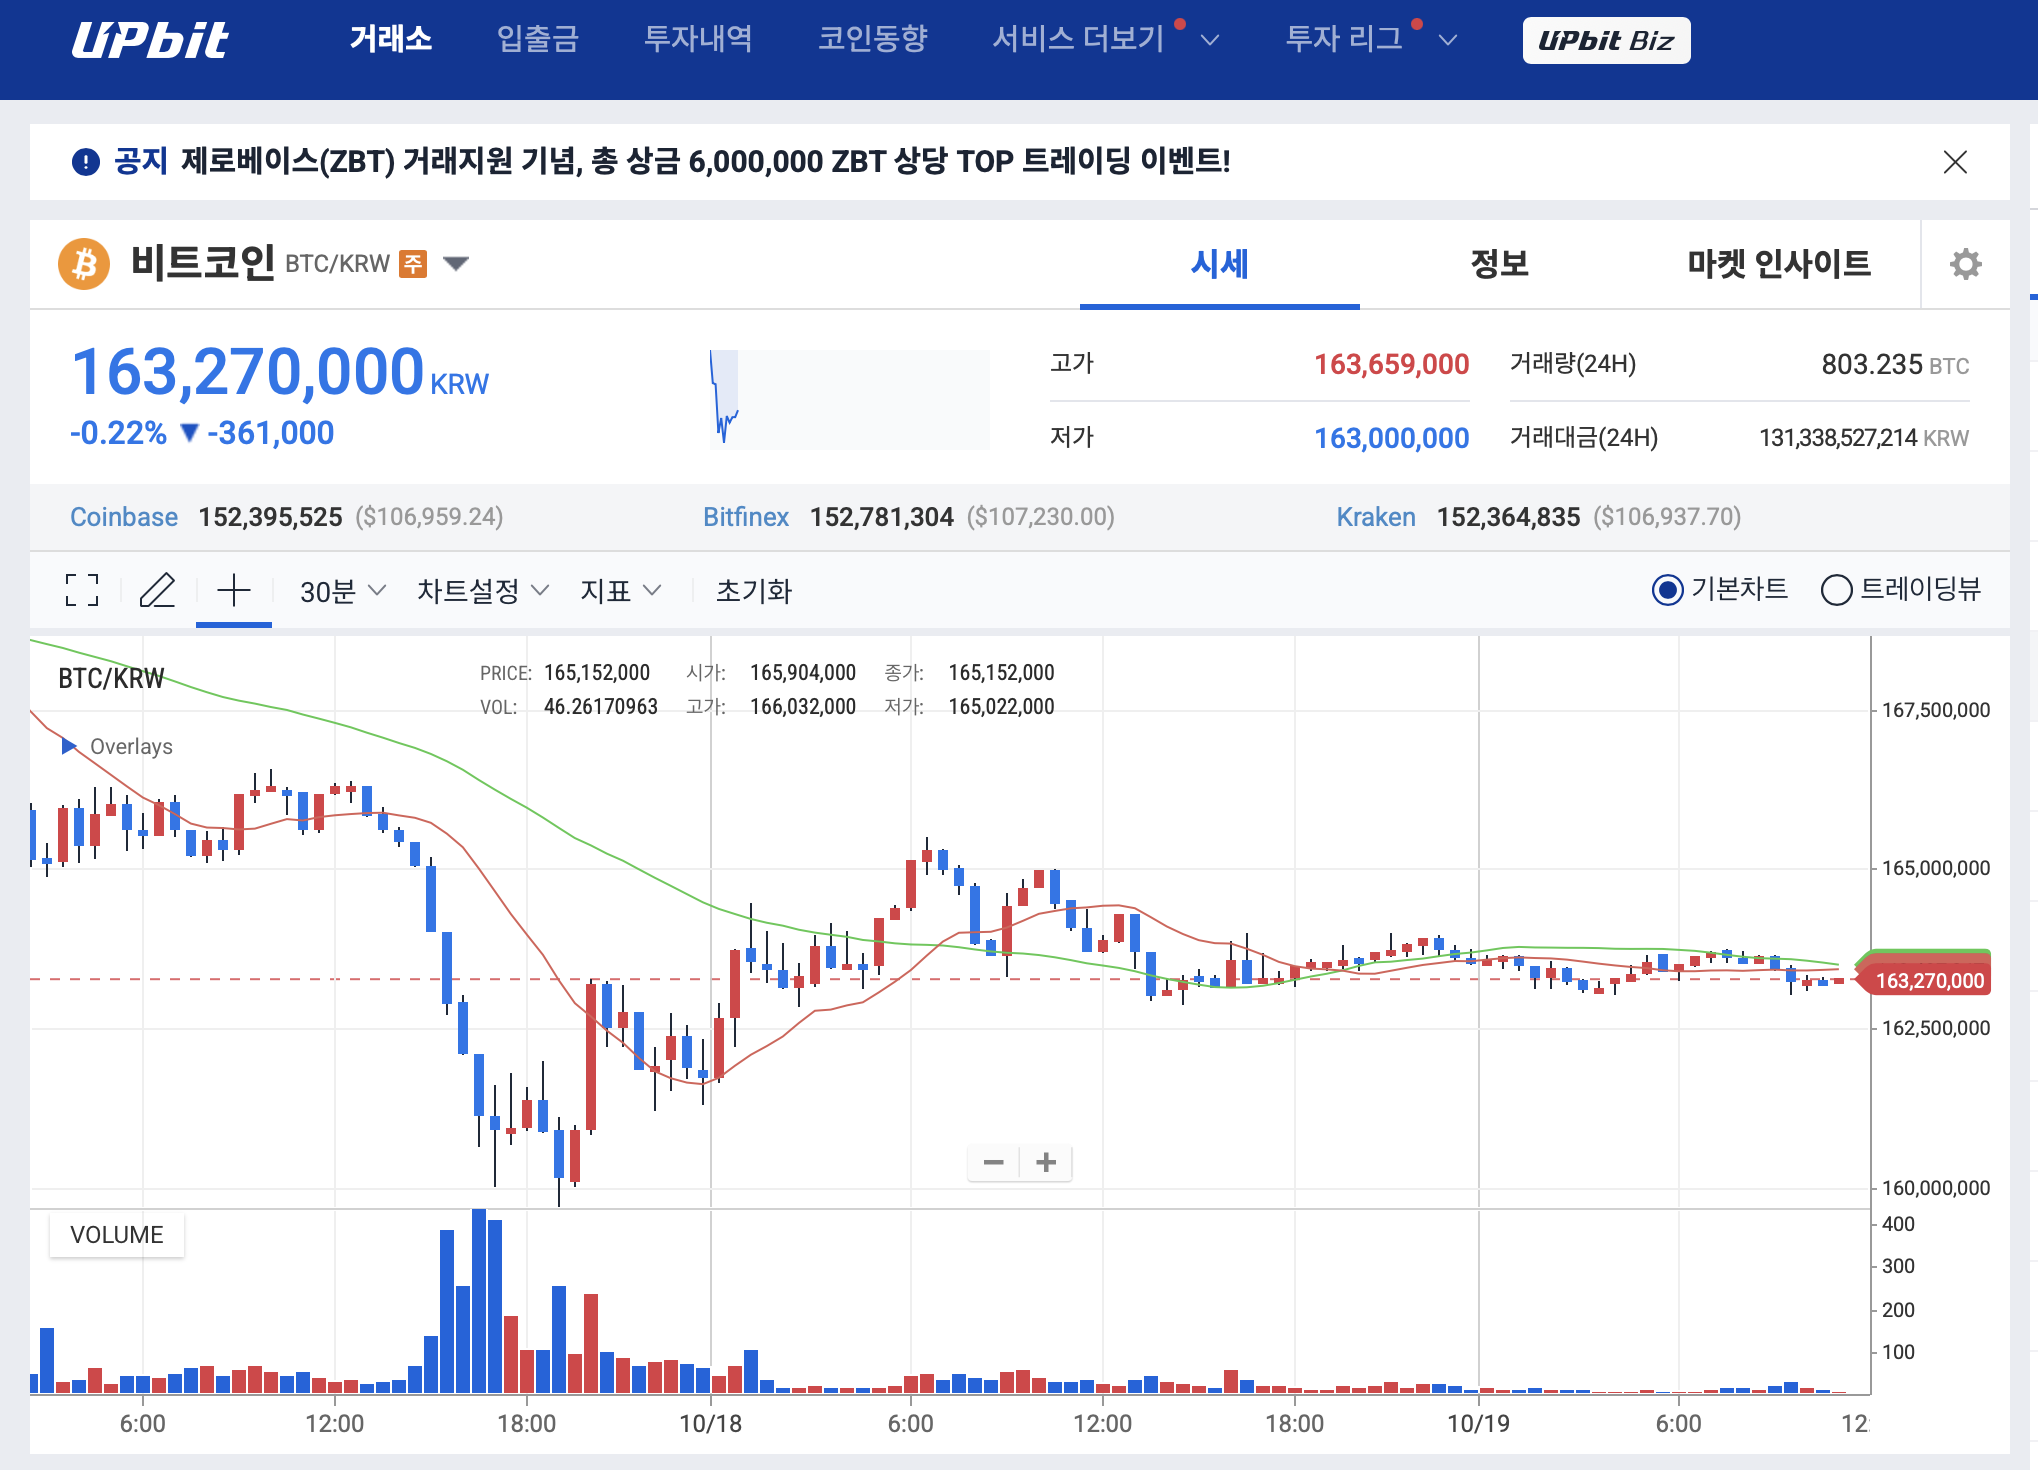
Task: Activate the crosshair tool on the chart
Action: click(233, 590)
